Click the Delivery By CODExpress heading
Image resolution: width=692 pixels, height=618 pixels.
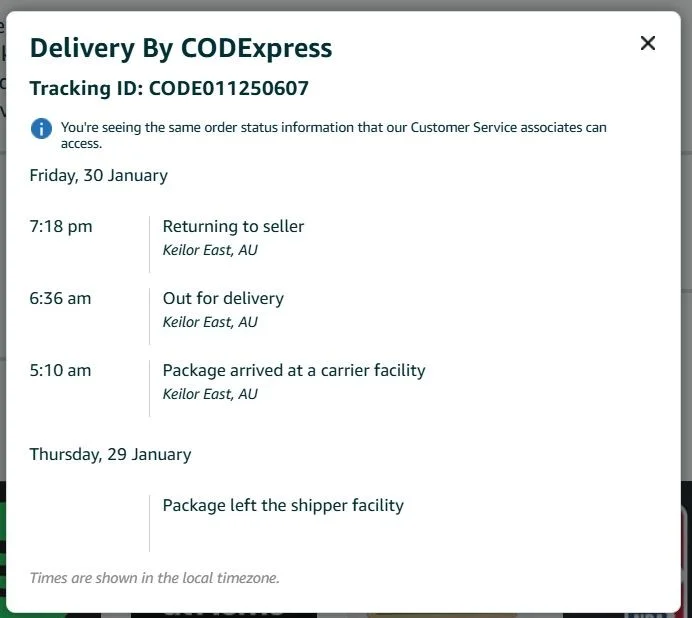tap(180, 48)
